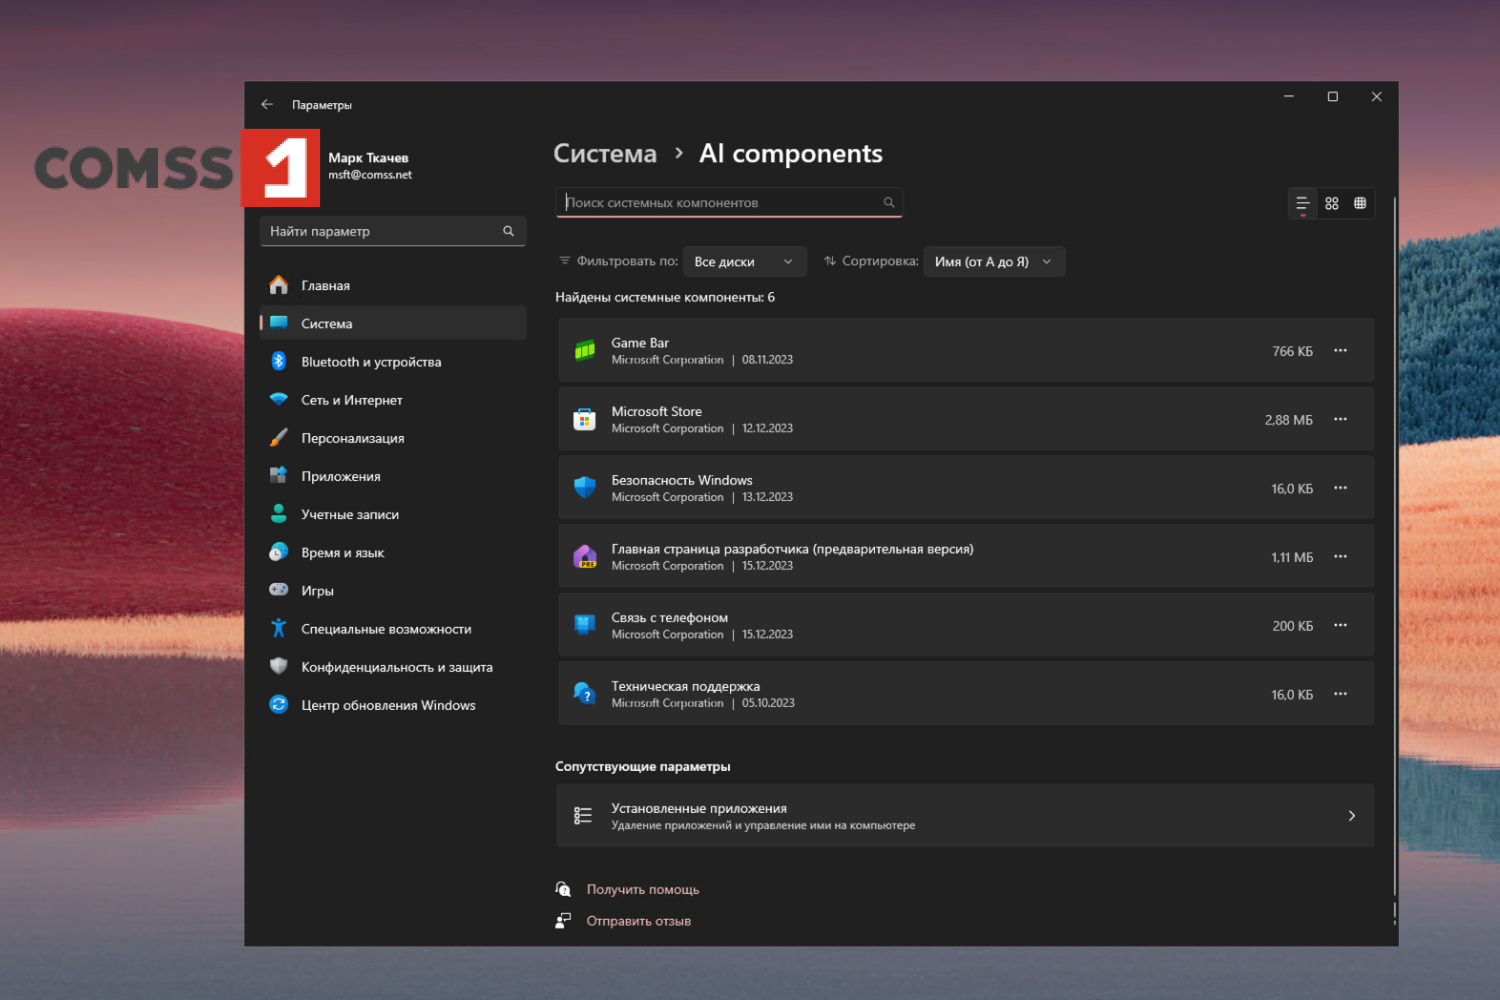Image resolution: width=1500 pixels, height=1000 pixels.
Task: Open Время и язык settings
Action: [x=393, y=553]
